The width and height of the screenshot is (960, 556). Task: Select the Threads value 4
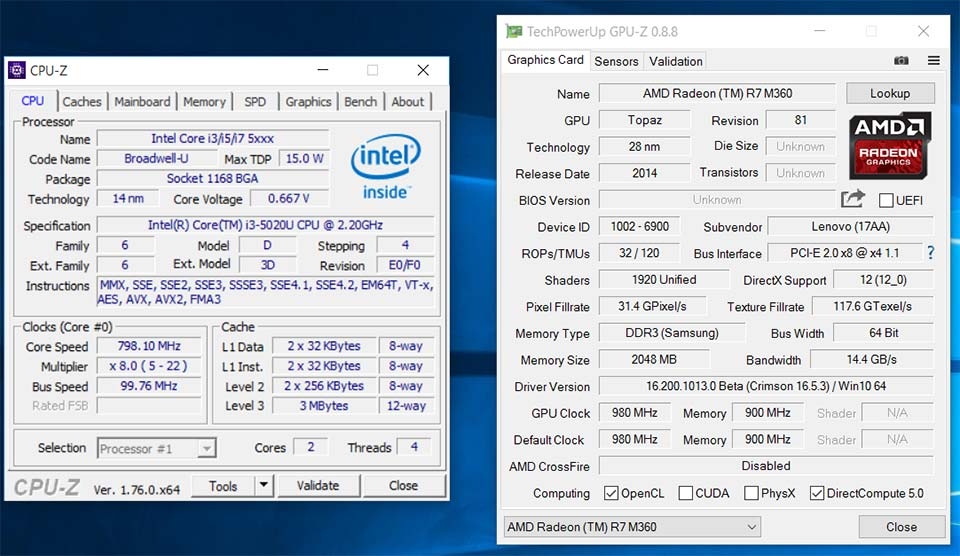click(x=414, y=447)
